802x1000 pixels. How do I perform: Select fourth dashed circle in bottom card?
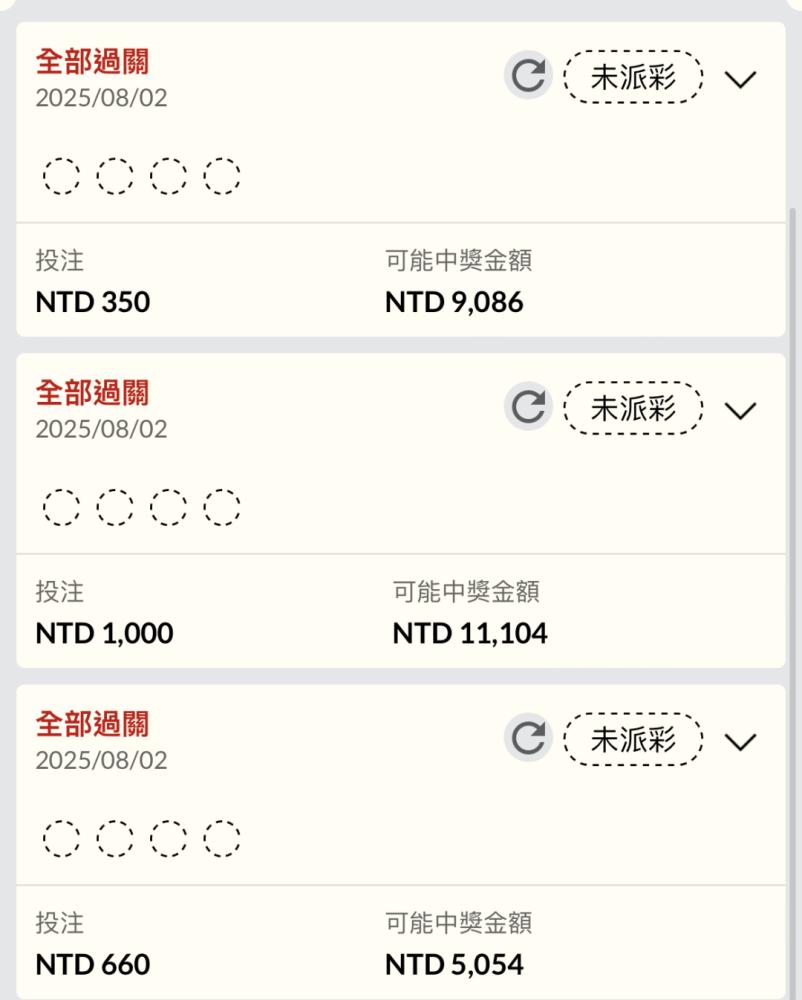222,838
